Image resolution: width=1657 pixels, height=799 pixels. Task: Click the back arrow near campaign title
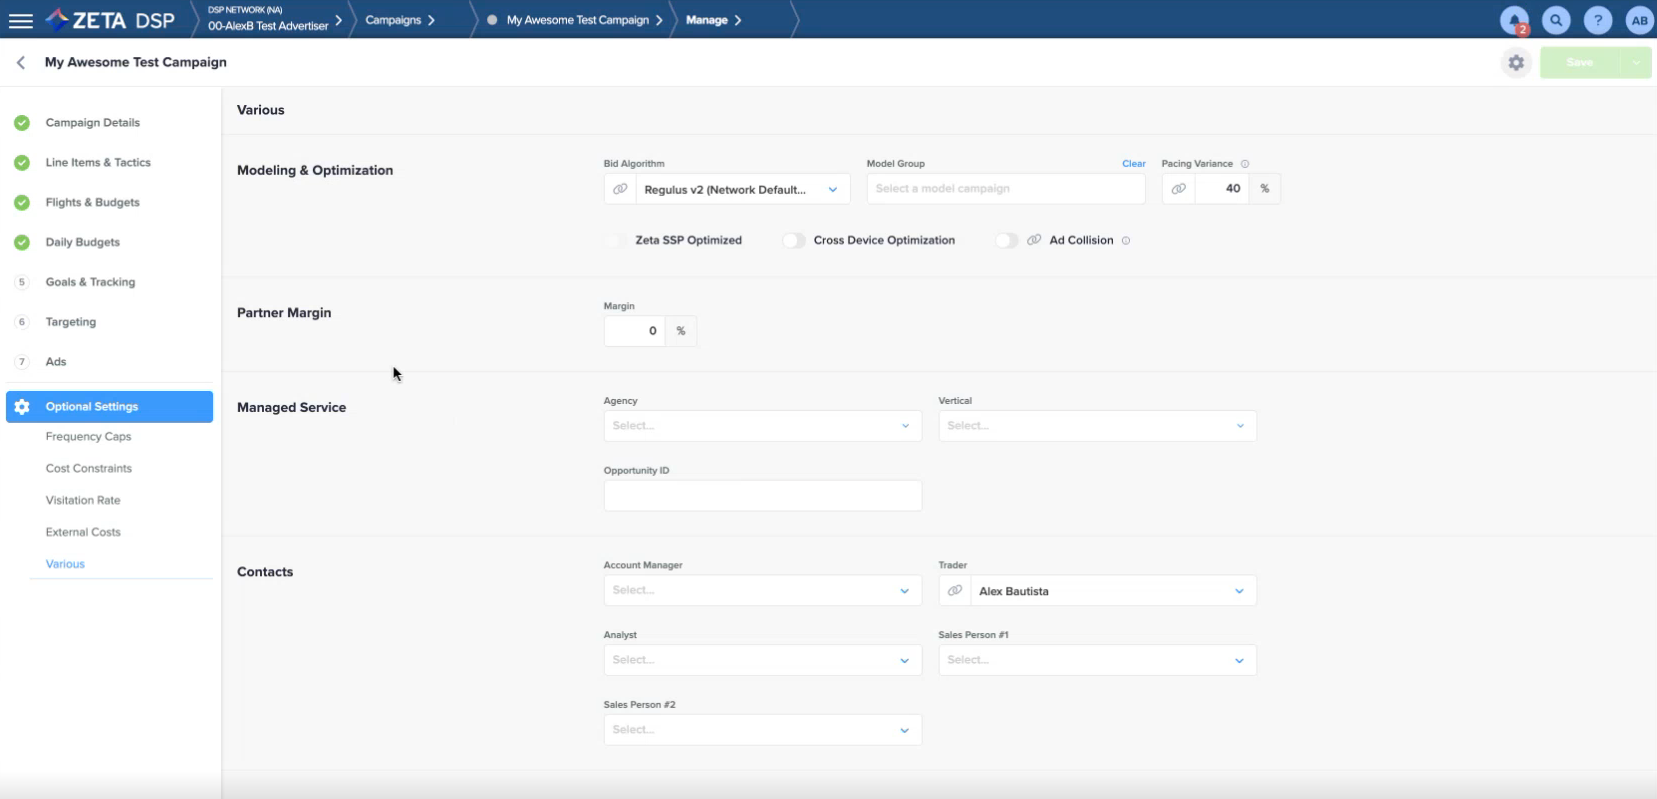[x=21, y=62]
